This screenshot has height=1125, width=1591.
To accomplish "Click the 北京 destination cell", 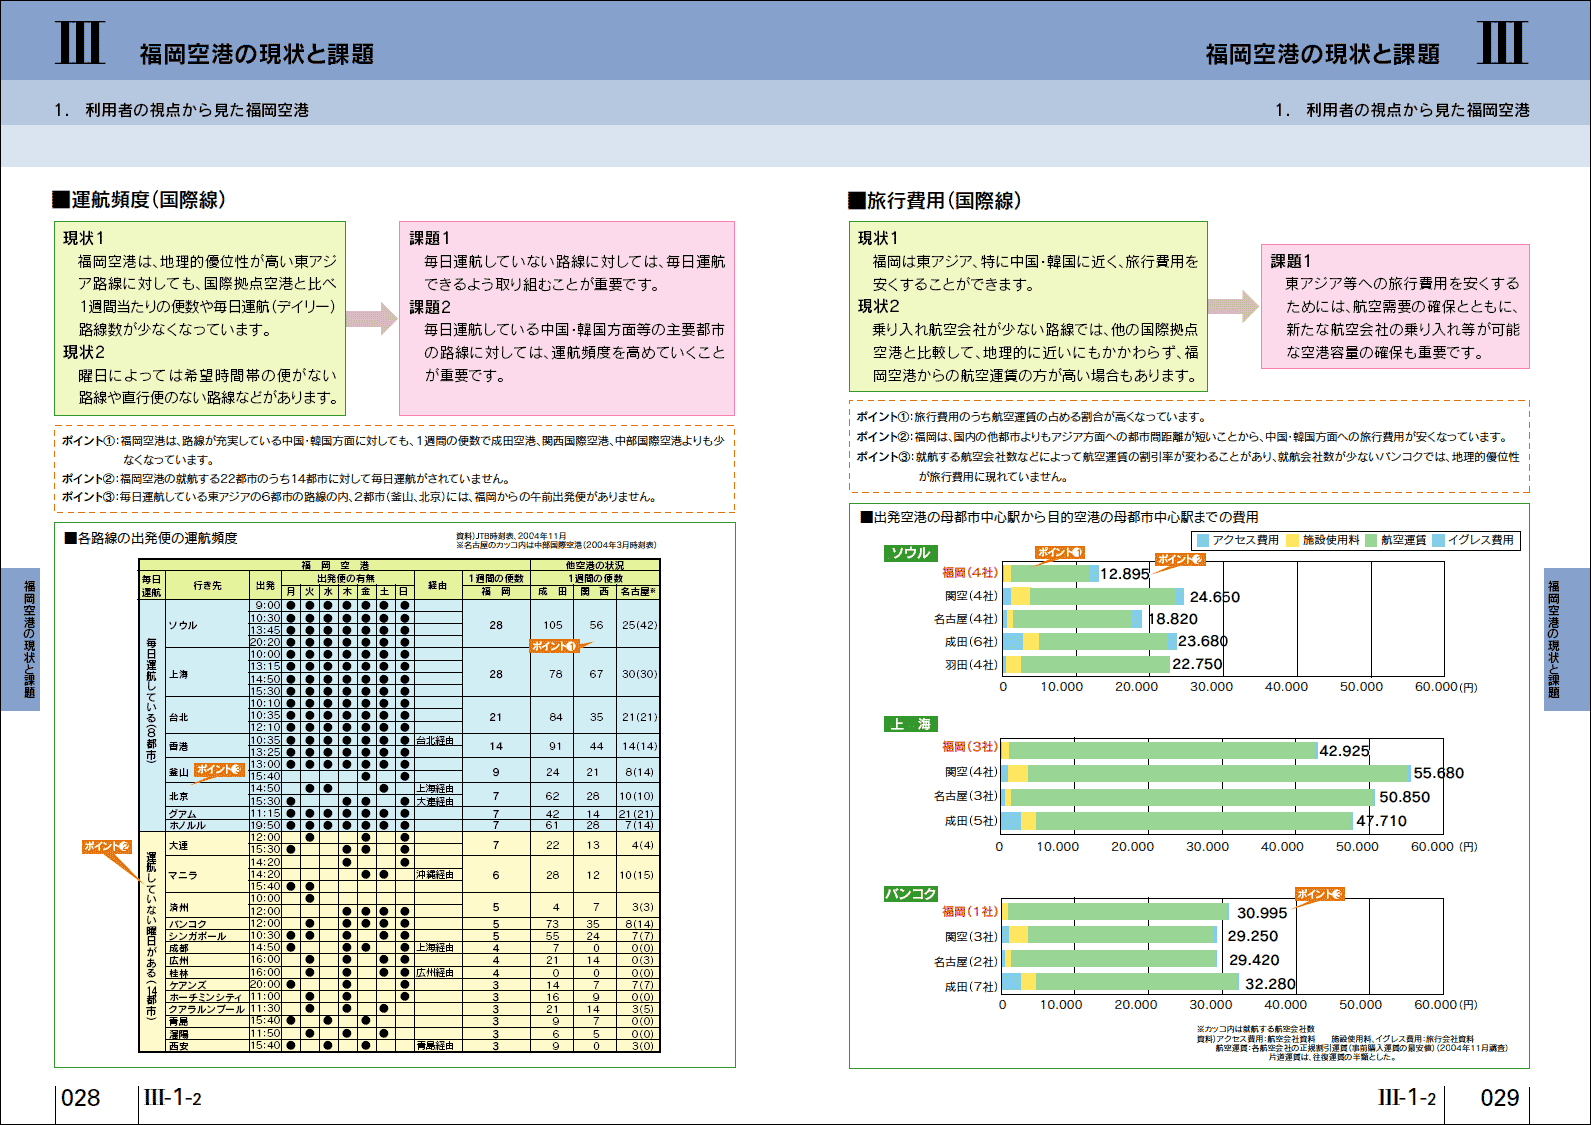I will click(x=206, y=796).
